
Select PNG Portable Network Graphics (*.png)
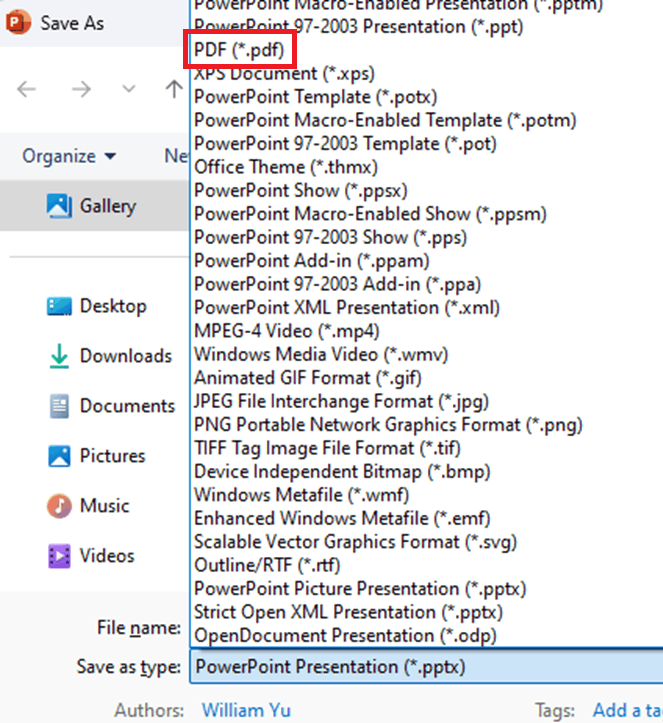click(x=388, y=425)
